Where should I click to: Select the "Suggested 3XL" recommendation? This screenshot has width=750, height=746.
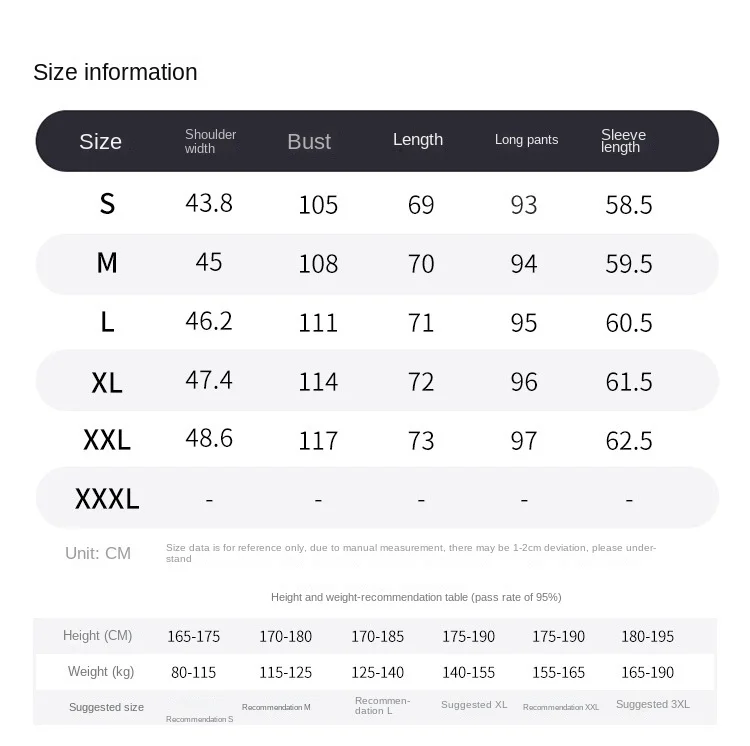click(x=652, y=705)
